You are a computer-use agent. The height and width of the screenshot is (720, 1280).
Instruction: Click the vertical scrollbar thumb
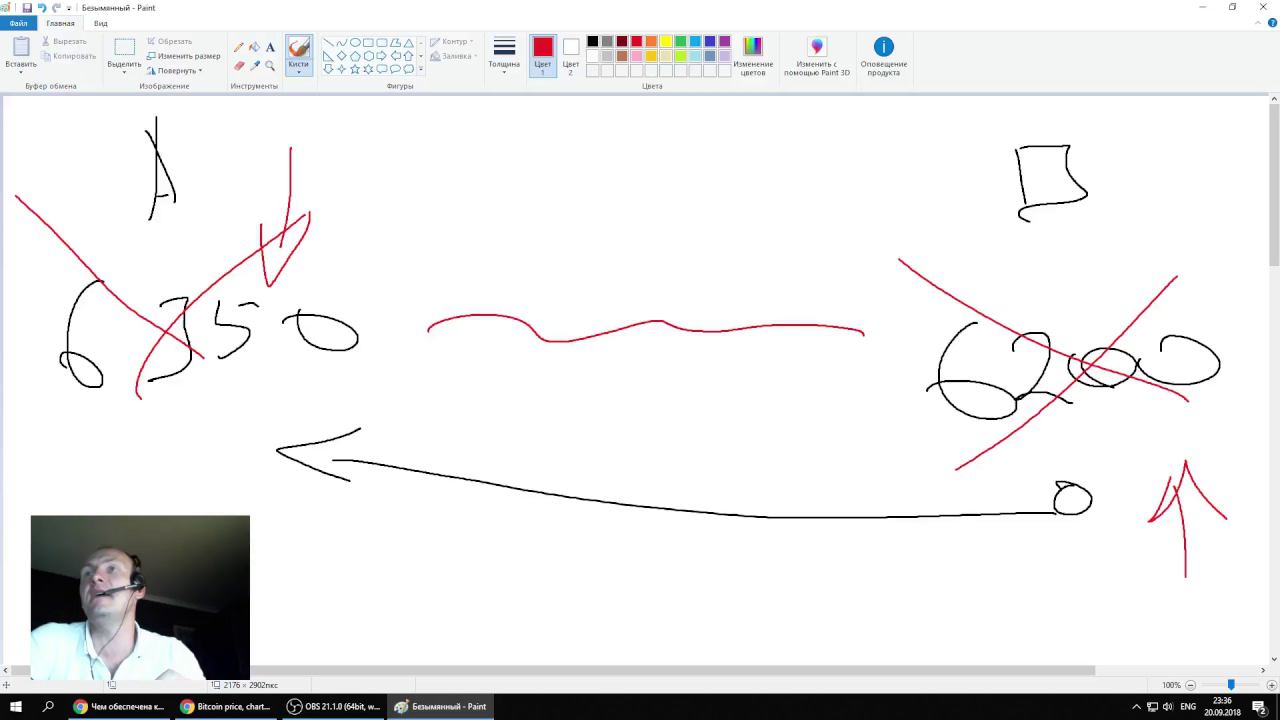(1274, 185)
